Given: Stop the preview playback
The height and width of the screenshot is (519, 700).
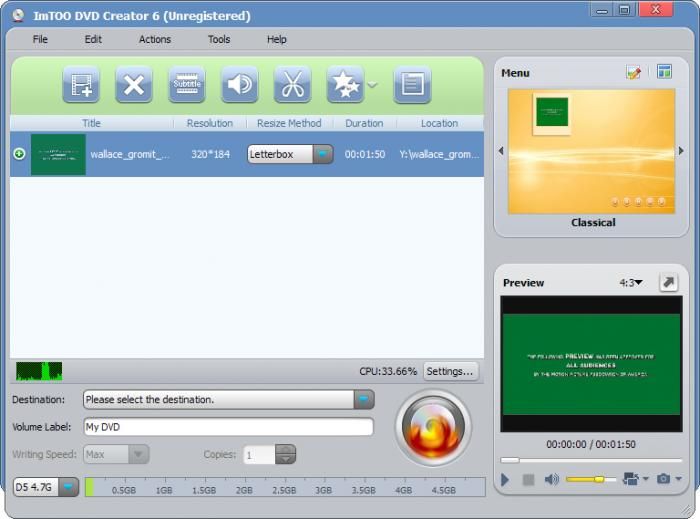Looking at the screenshot, I should [x=528, y=480].
